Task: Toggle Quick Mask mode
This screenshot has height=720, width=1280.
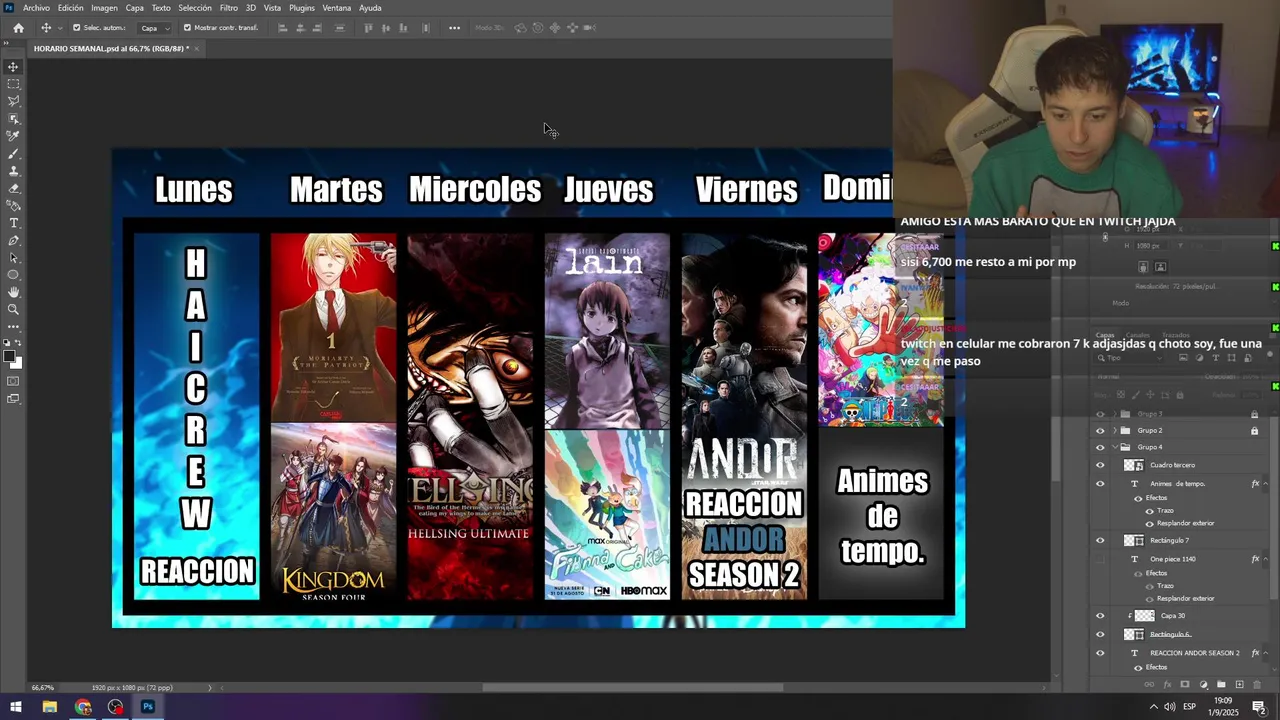Action: (x=13, y=381)
